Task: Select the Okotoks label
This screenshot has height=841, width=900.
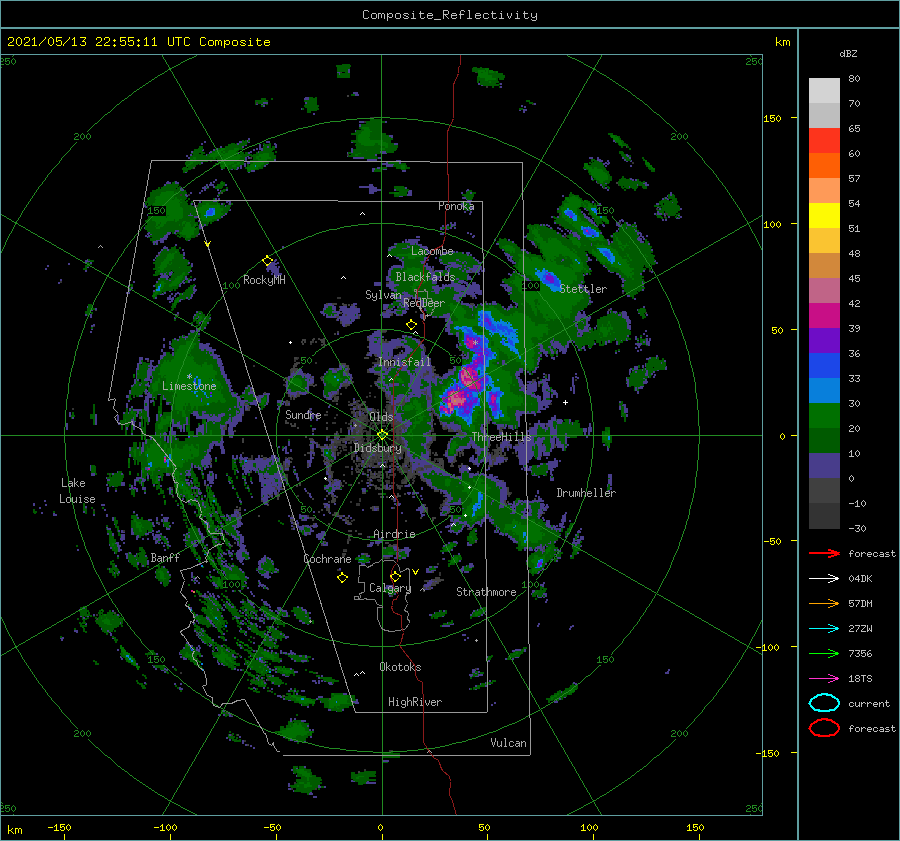Action: 400,667
